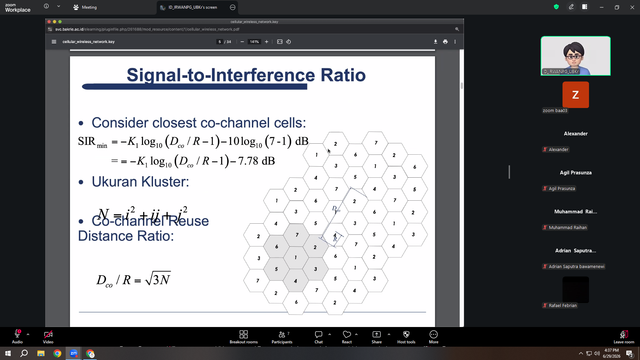The width and height of the screenshot is (640, 360).
Task: Expand the Chat options arrow
Action: (329, 334)
